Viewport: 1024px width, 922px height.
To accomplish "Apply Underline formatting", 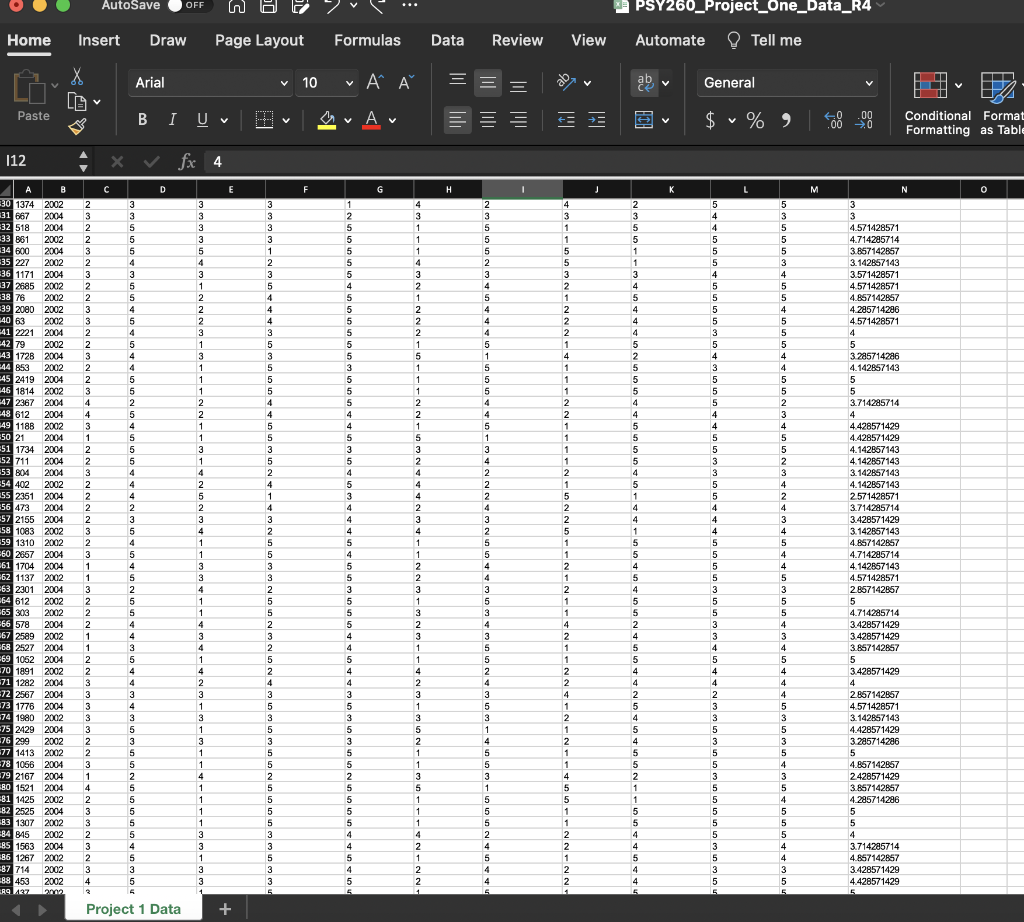I will 202,119.
